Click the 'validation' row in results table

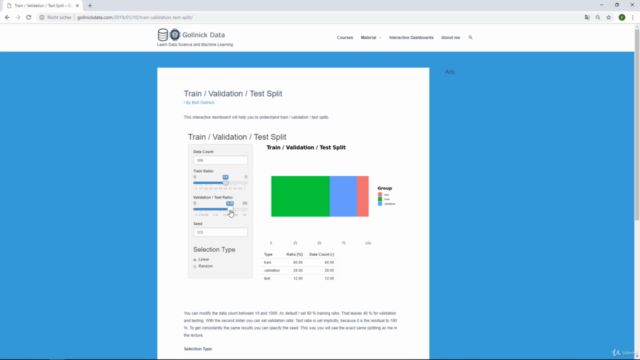[299, 270]
